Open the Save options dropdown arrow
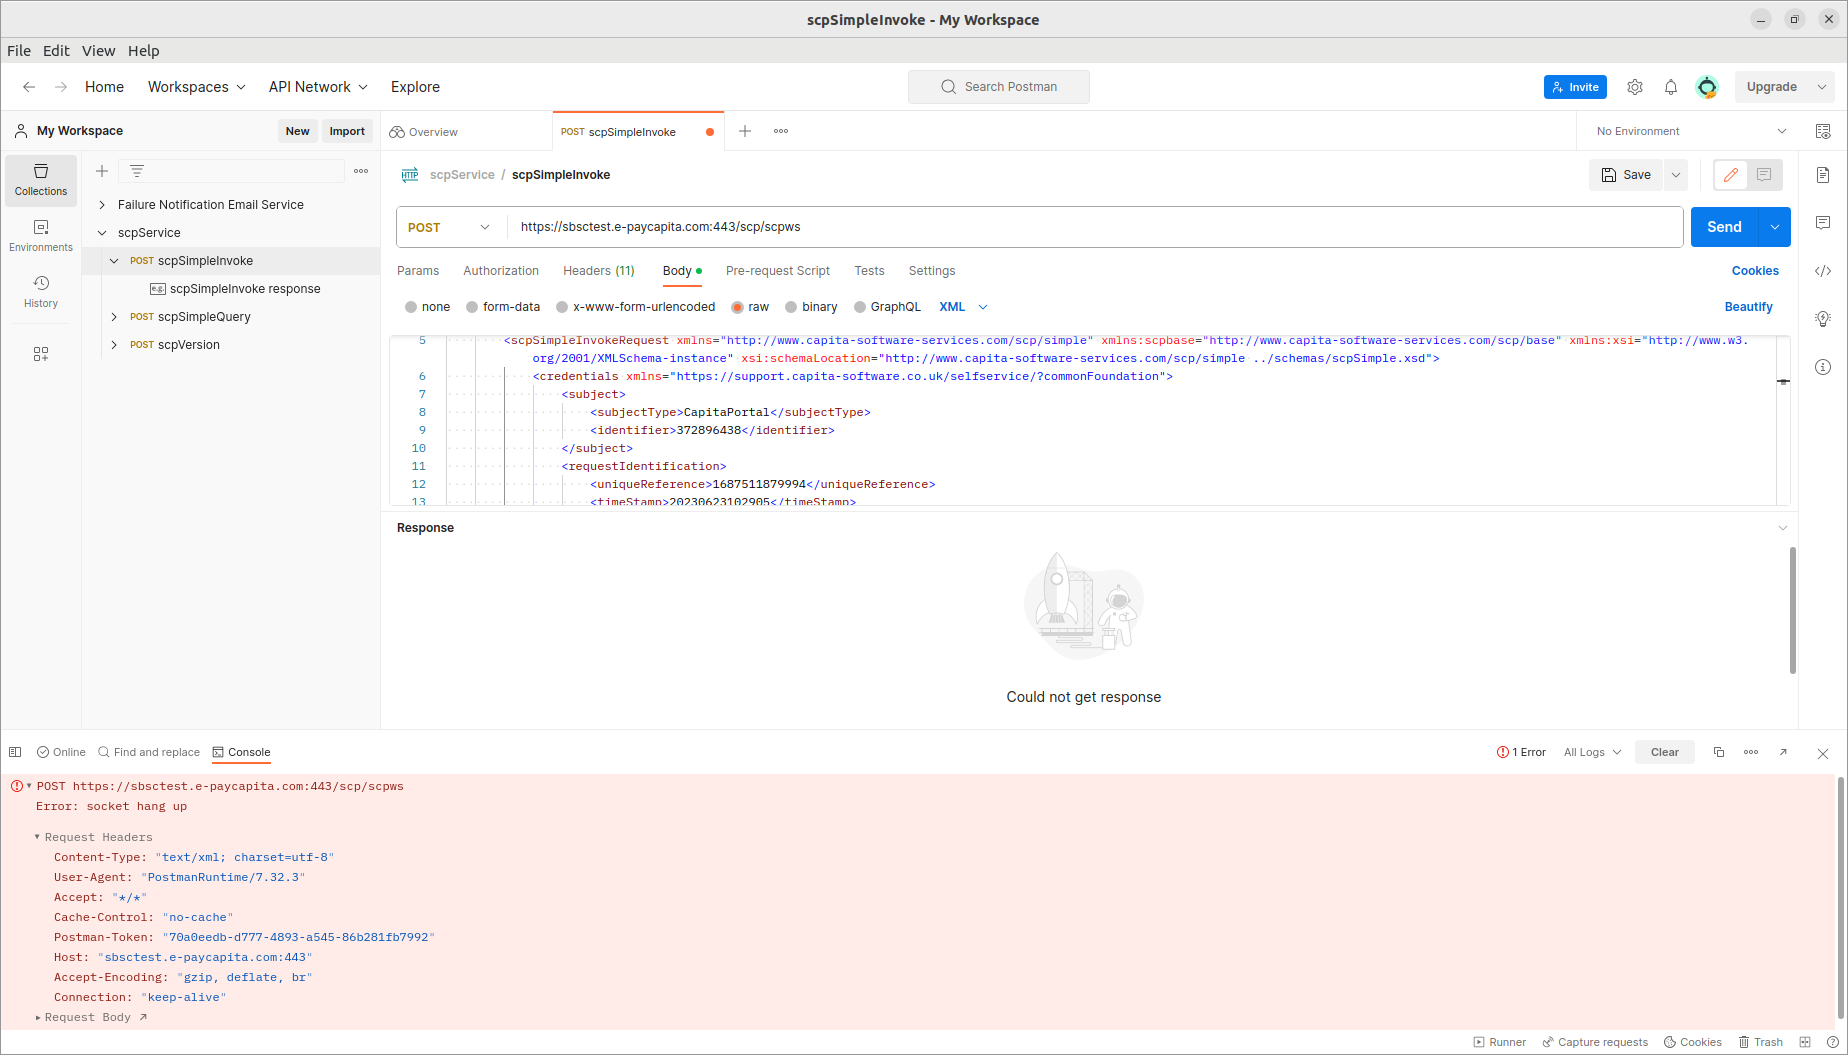Screen dimensions: 1848x1055 (x=1676, y=175)
